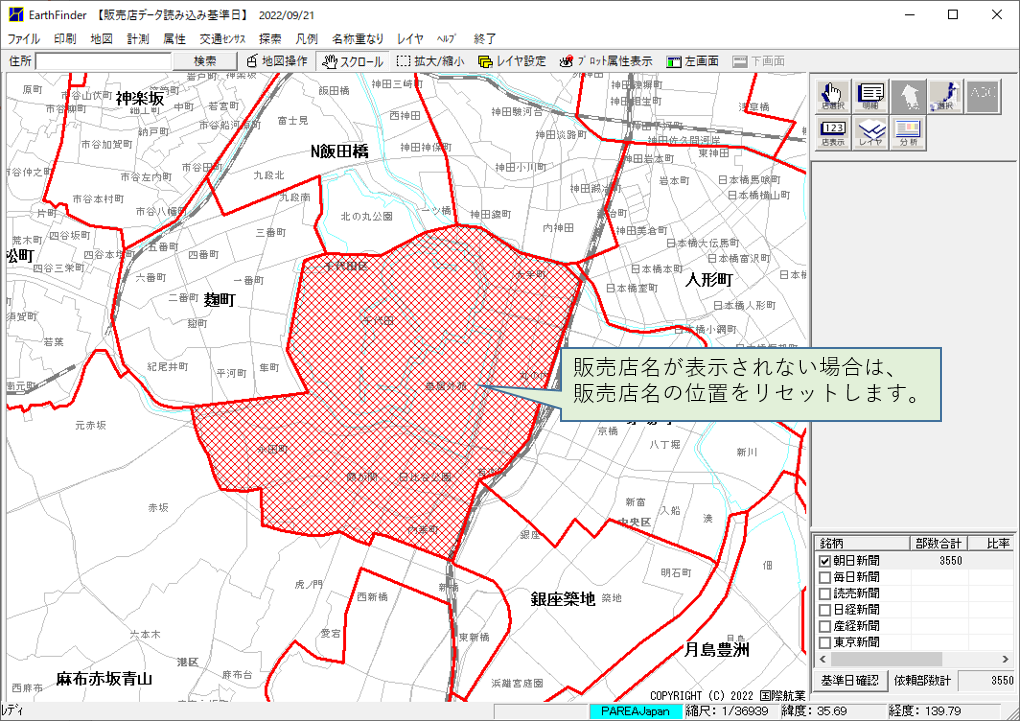Image resolution: width=1020 pixels, height=721 pixels.
Task: Open the 印刷 print menu
Action: [65, 39]
